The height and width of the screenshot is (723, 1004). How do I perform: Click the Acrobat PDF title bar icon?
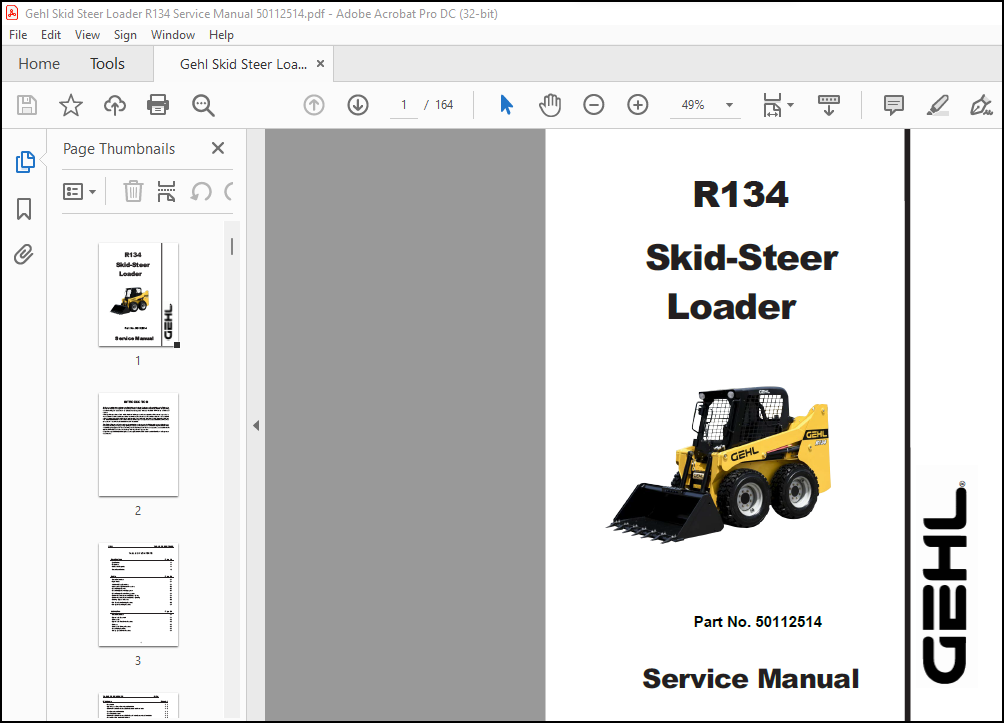[x=12, y=13]
